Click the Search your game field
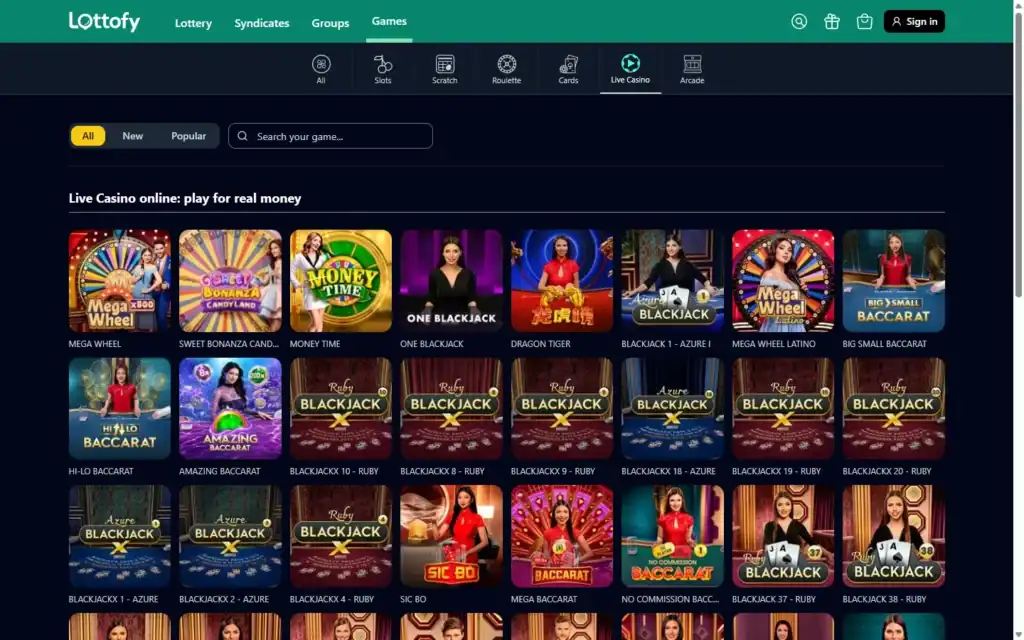This screenshot has height=640, width=1024. (x=330, y=136)
